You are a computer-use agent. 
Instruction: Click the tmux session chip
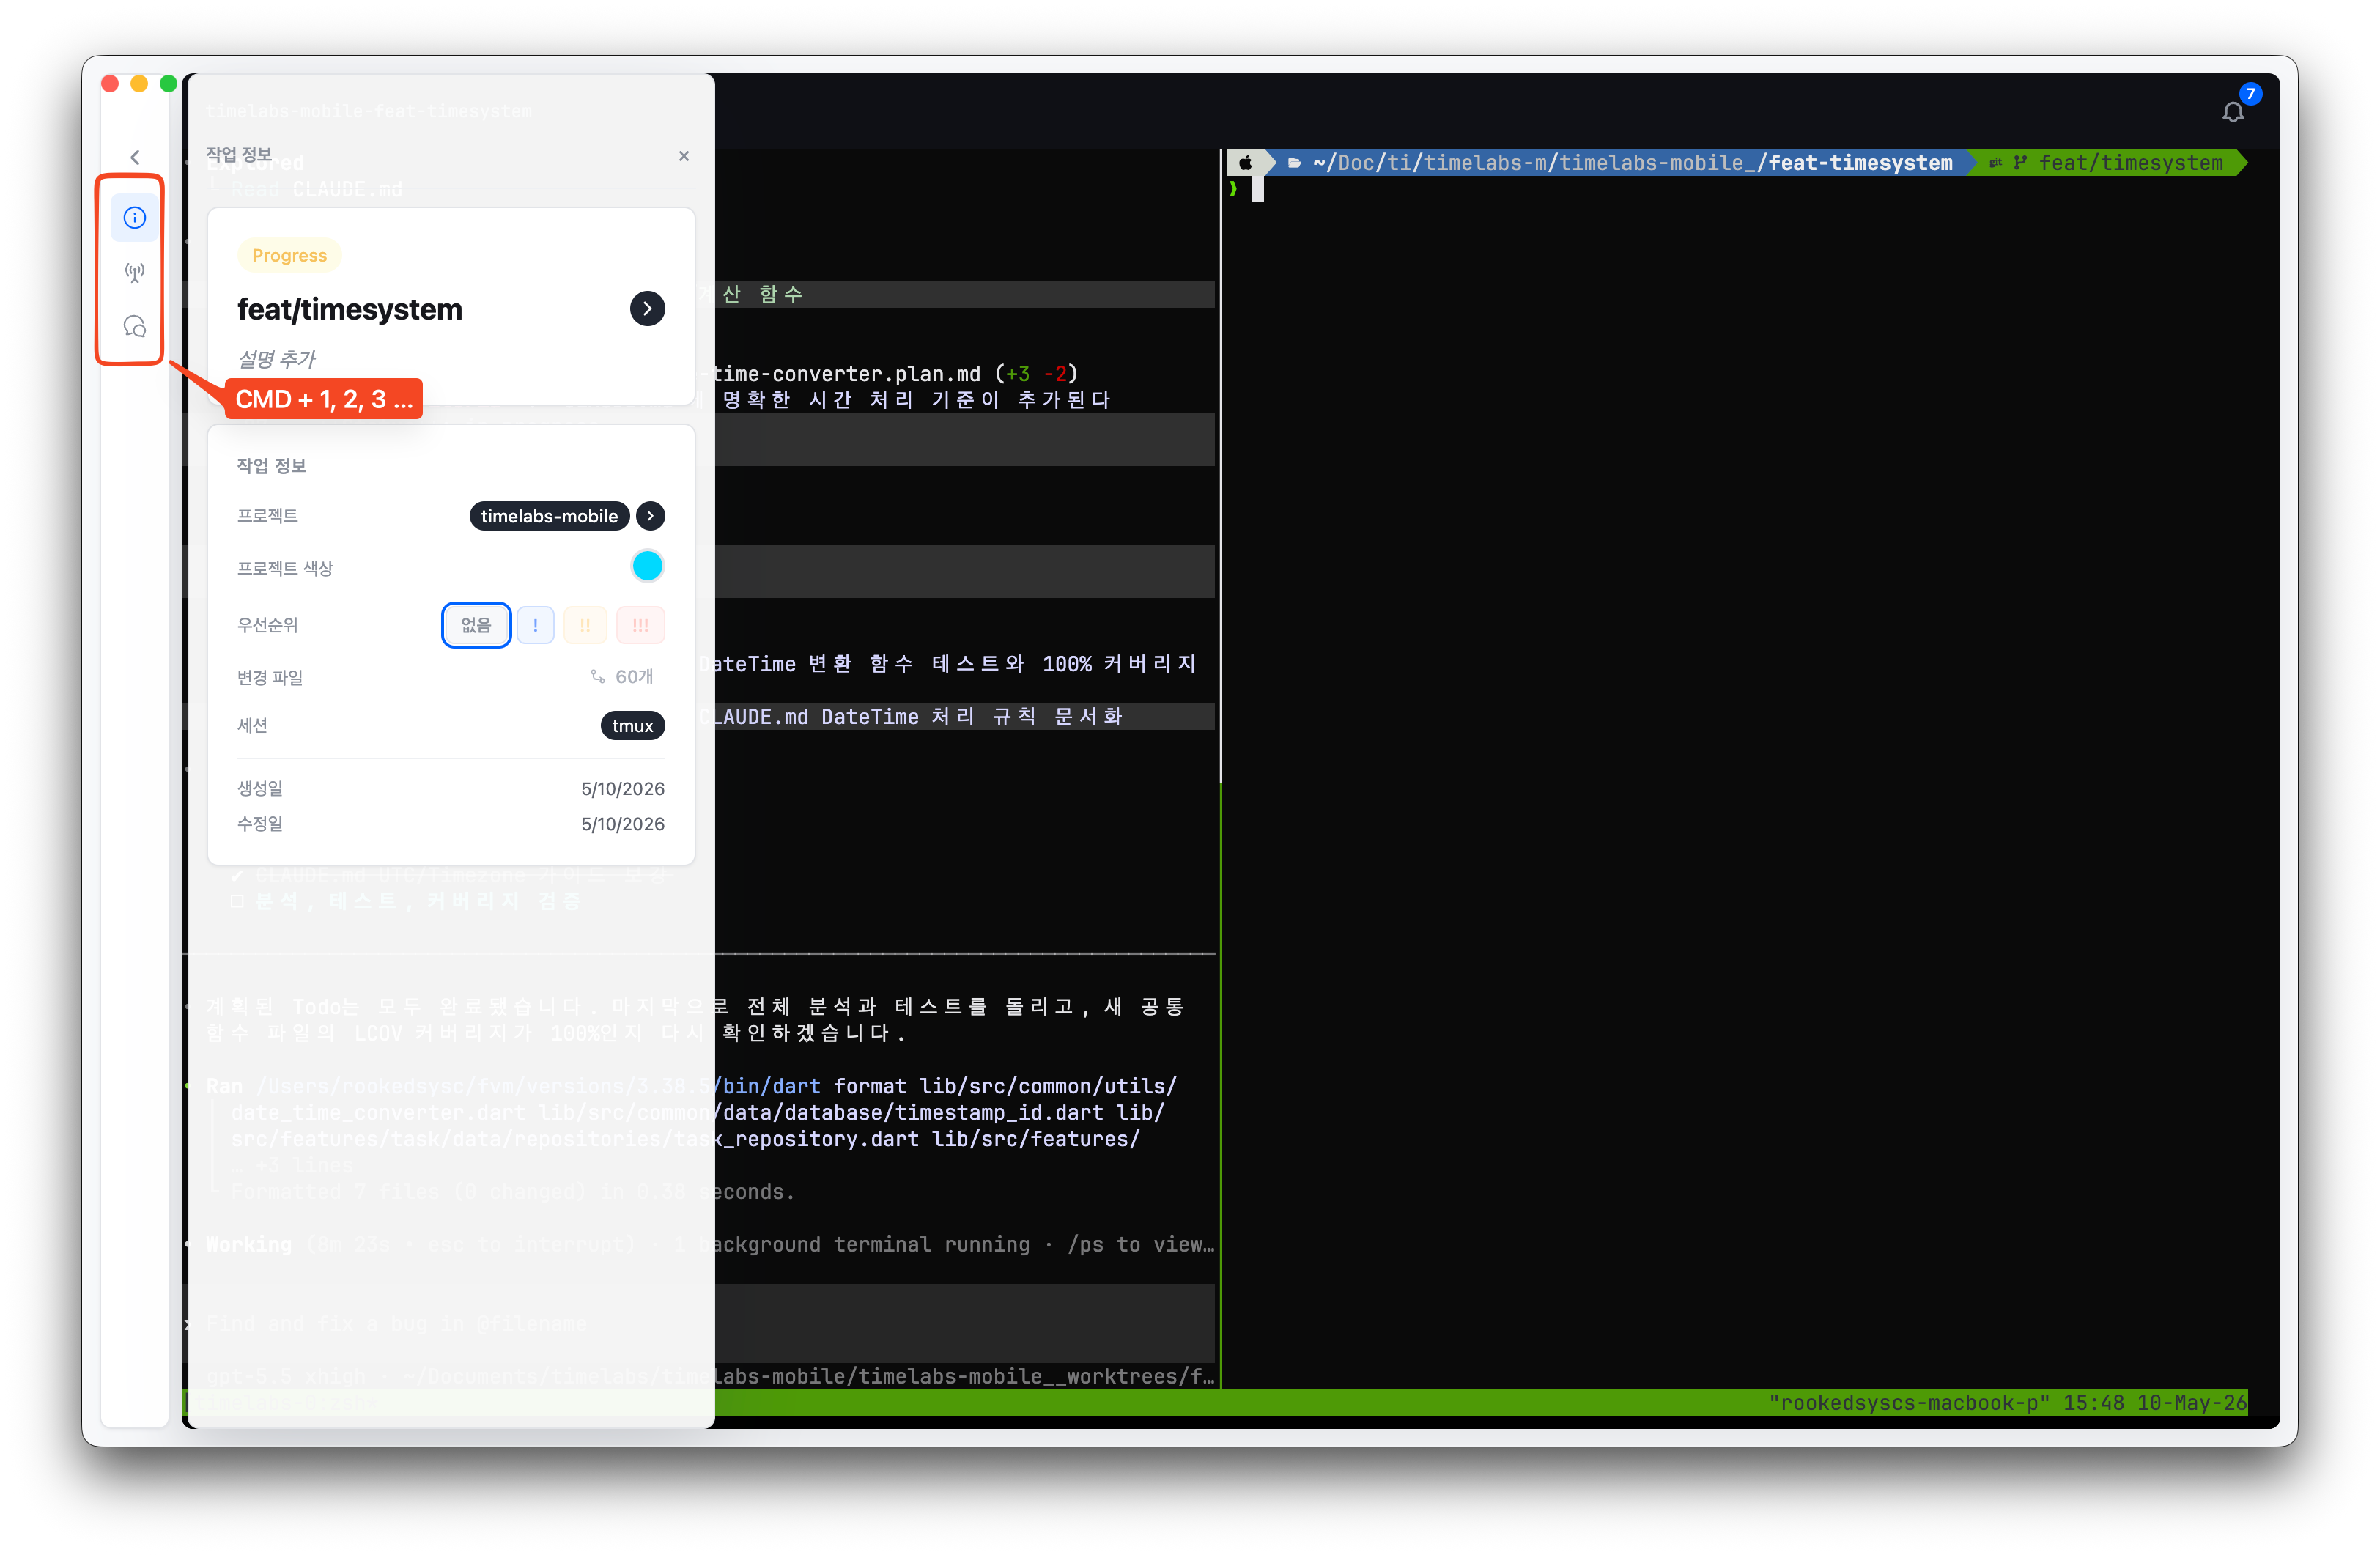pyautogui.click(x=632, y=726)
